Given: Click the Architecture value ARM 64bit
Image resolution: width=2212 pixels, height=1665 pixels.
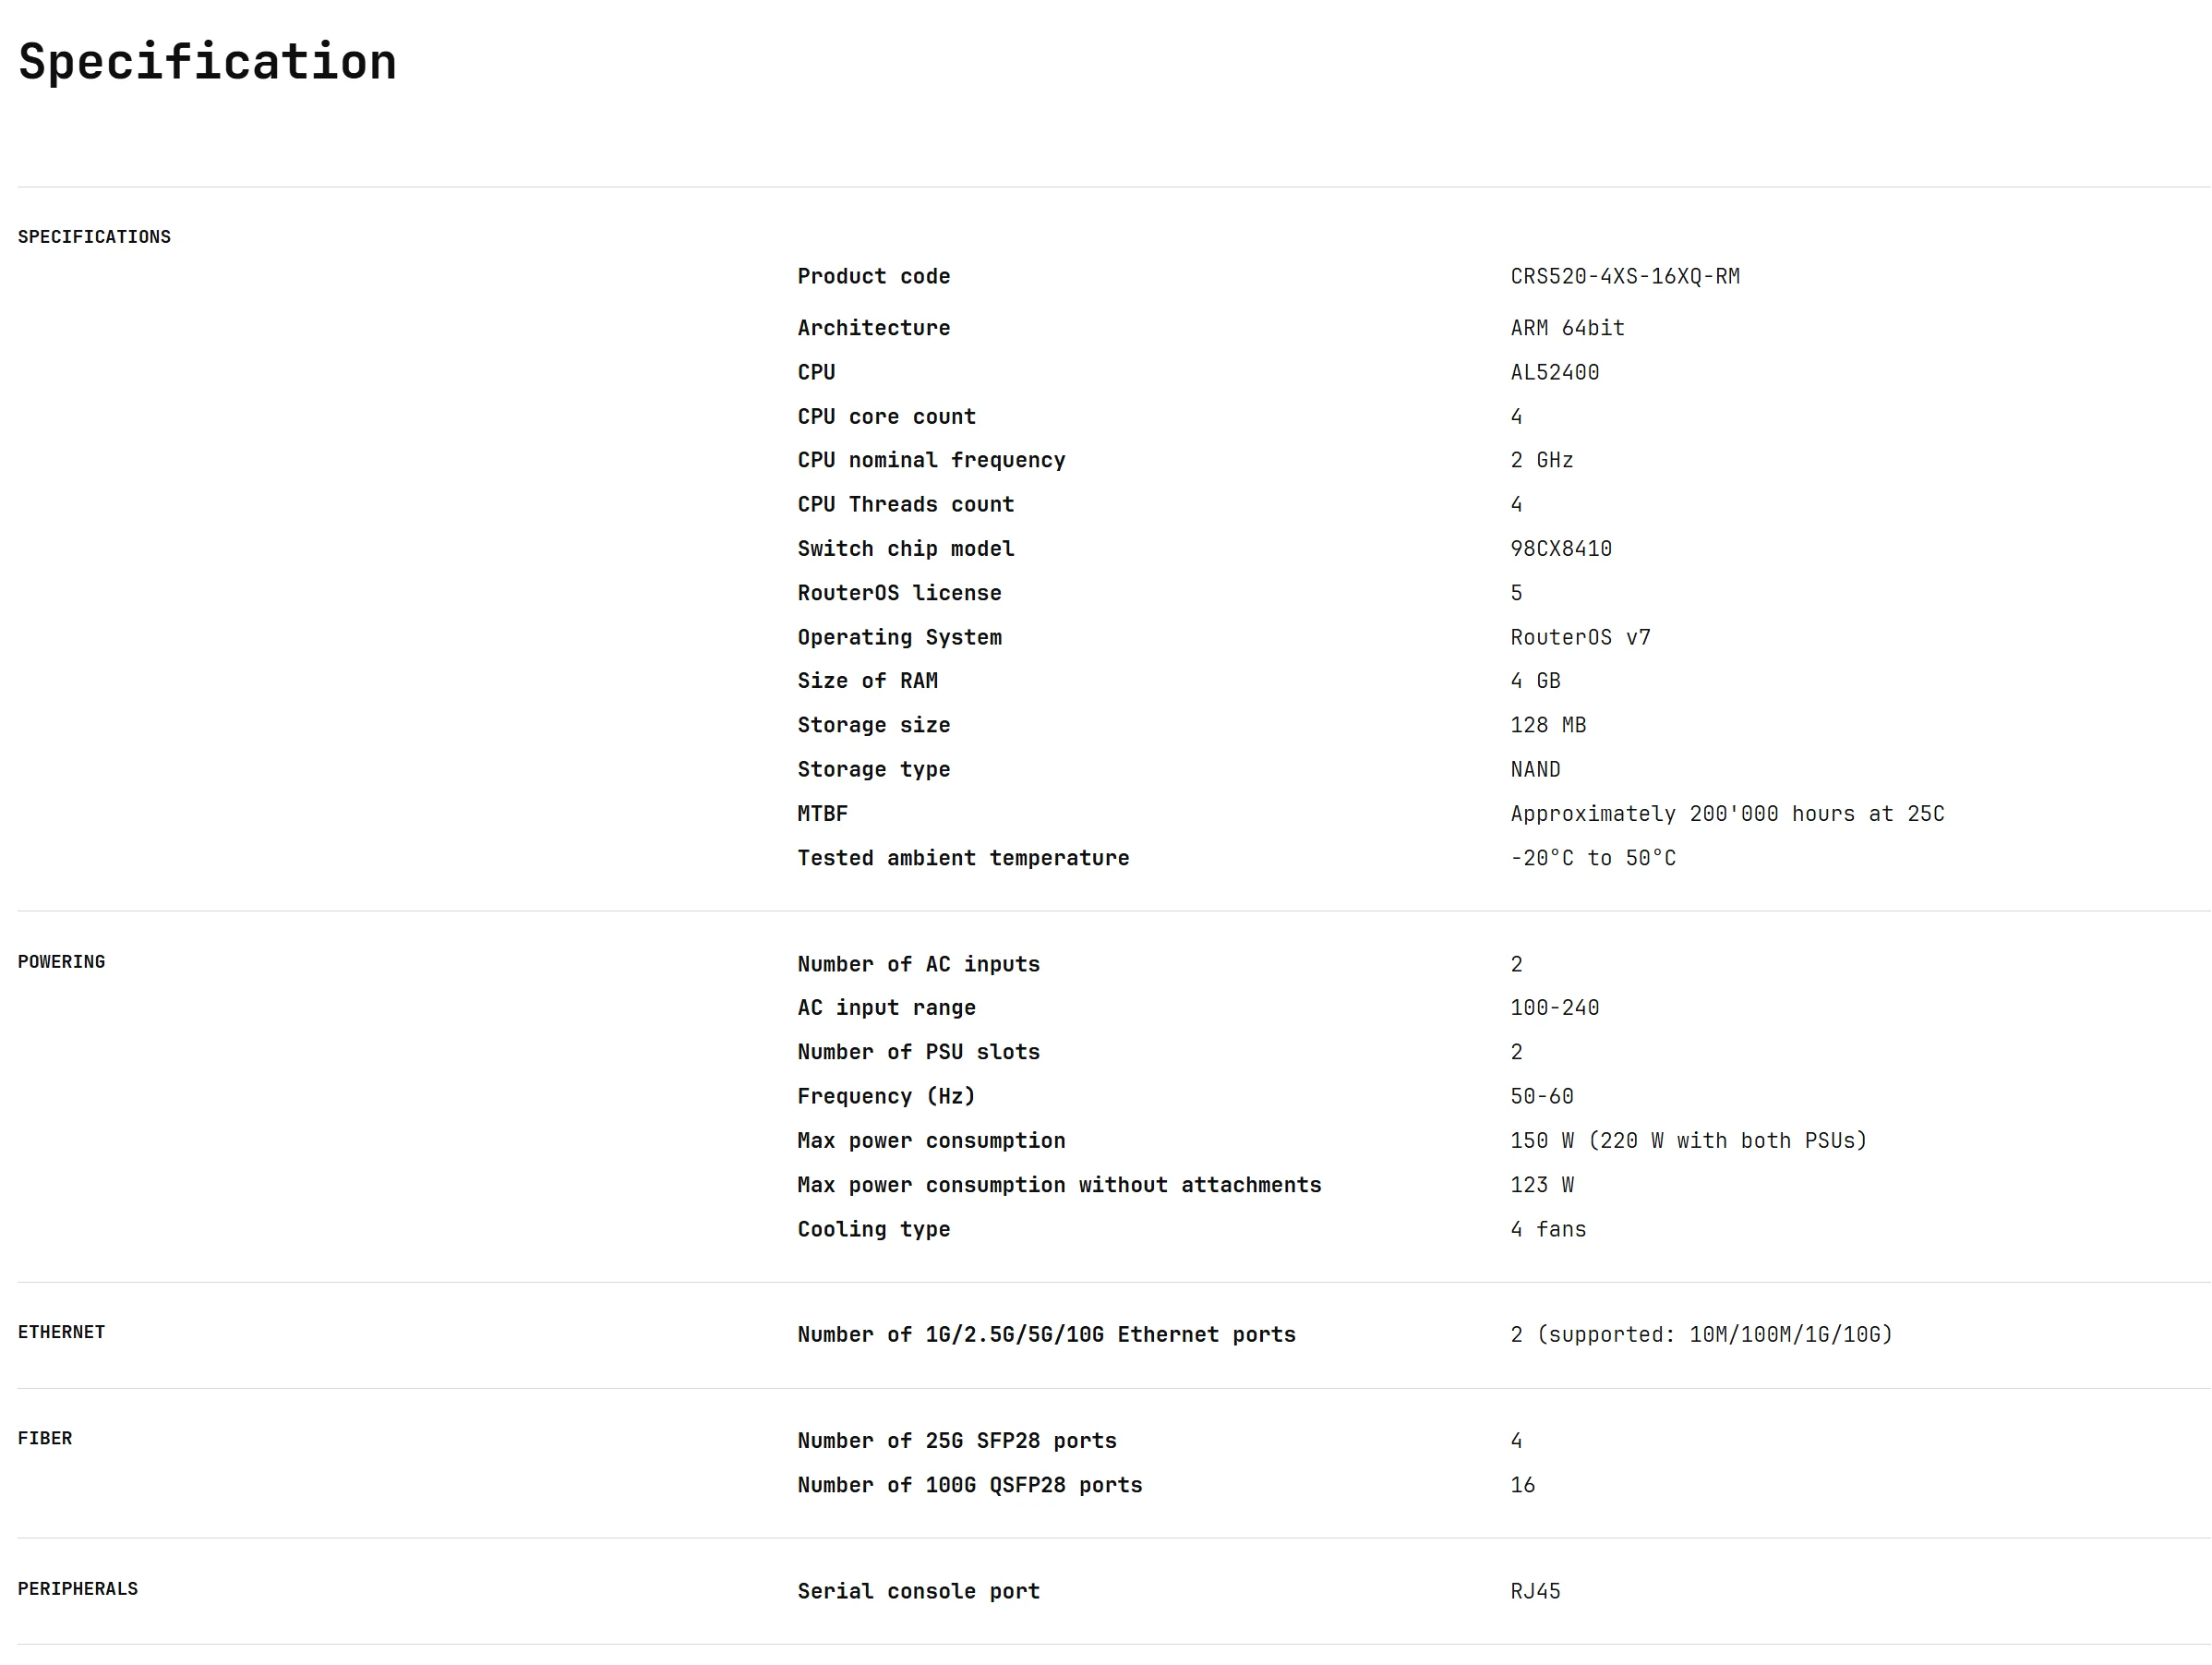Looking at the screenshot, I should tap(1567, 328).
